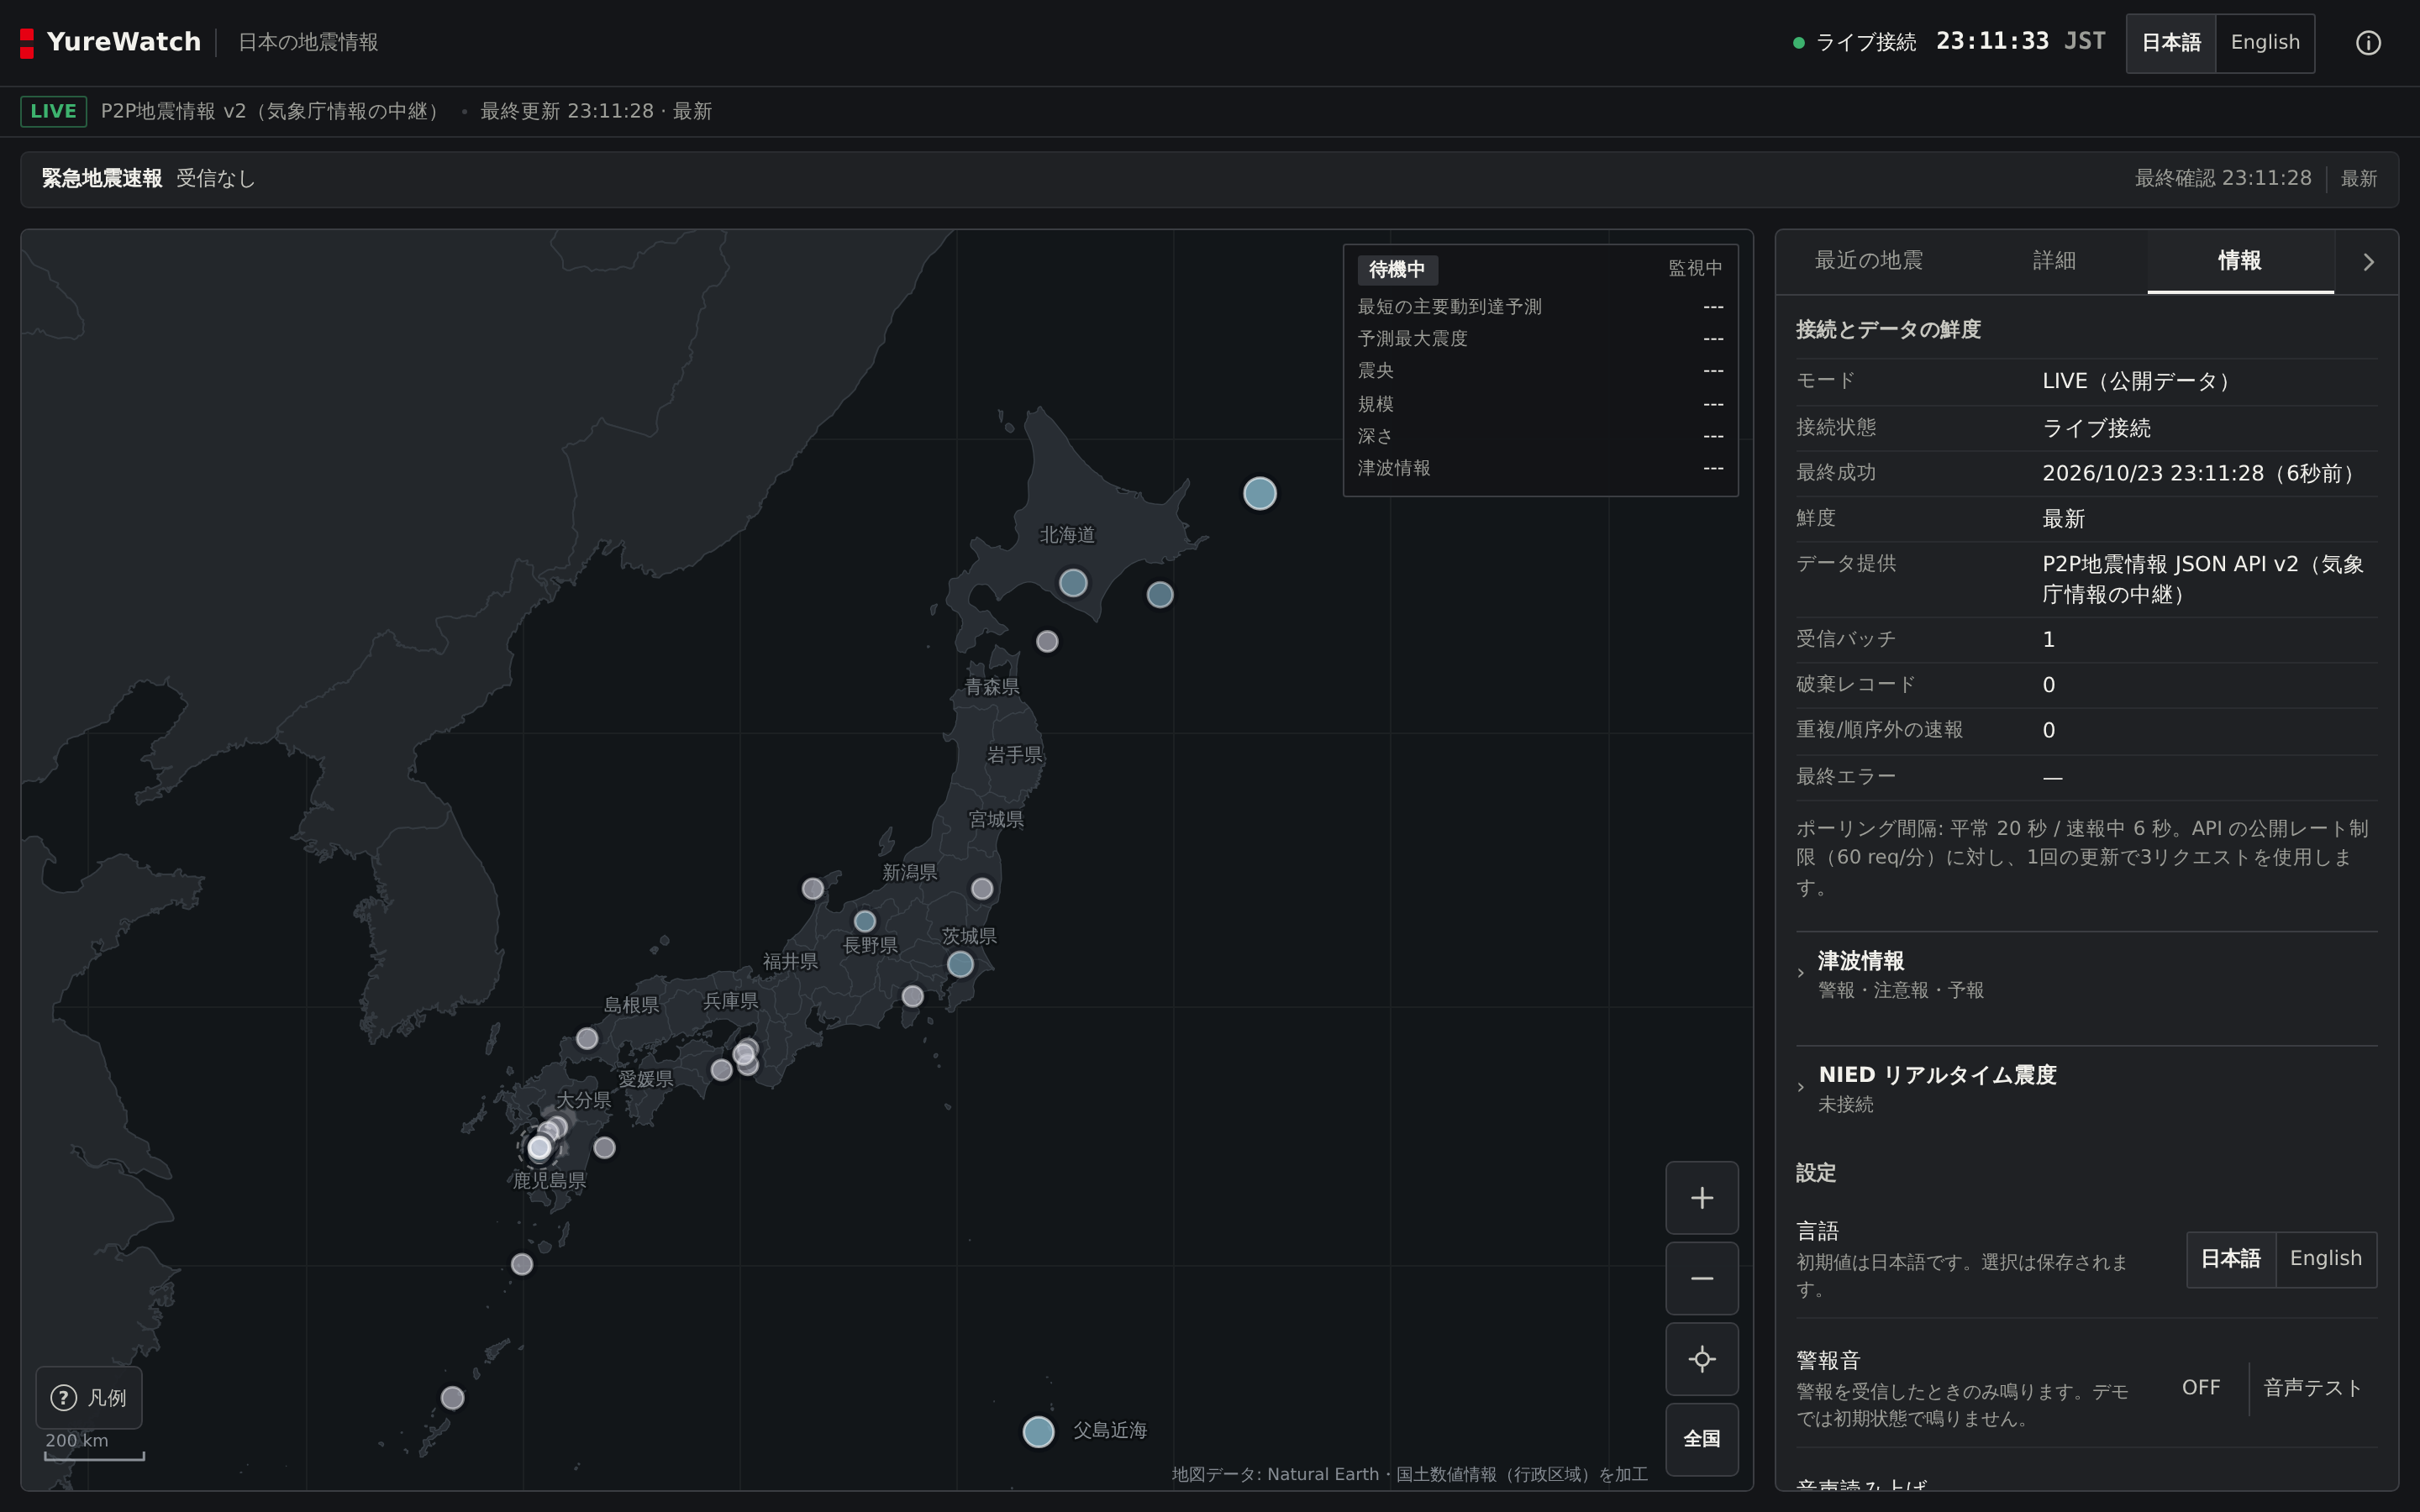Click the 大分県 map label
The width and height of the screenshot is (2420, 1512).
tap(583, 1100)
